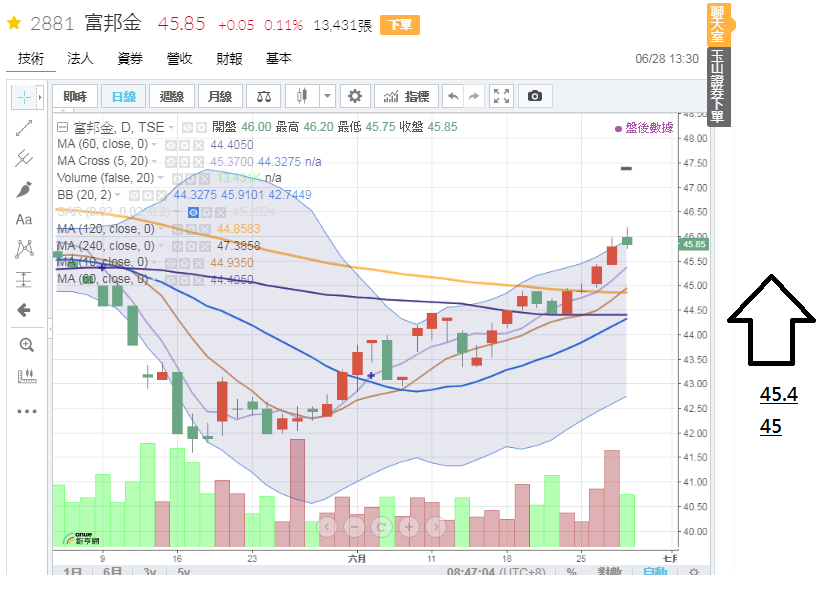Image resolution: width=830 pixels, height=600 pixels.
Task: Switch to 月線 monthly chart
Action: tap(220, 96)
